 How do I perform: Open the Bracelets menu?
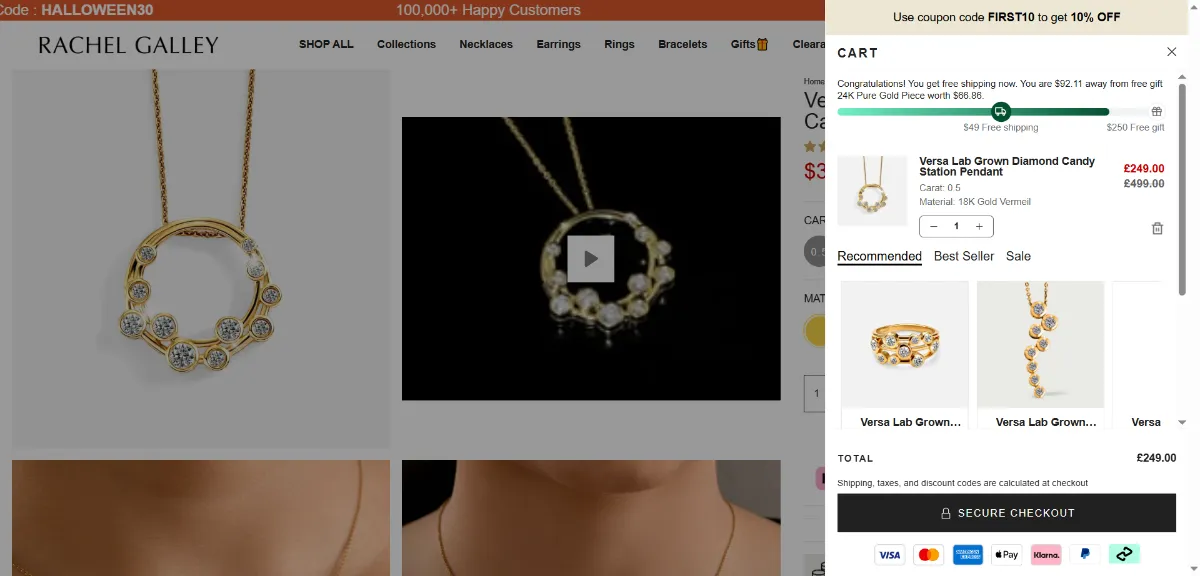(x=682, y=44)
